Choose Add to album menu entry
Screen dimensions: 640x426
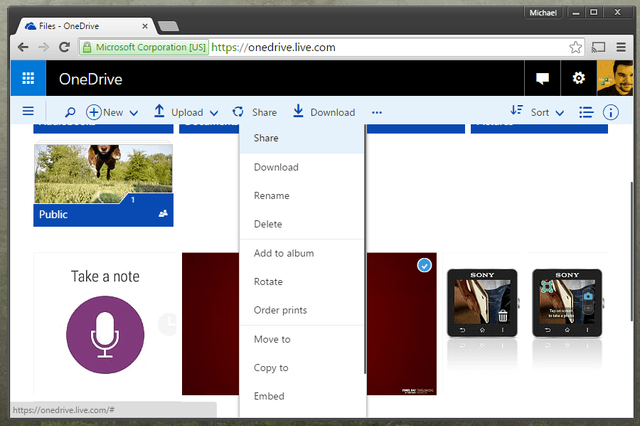[x=302, y=253]
